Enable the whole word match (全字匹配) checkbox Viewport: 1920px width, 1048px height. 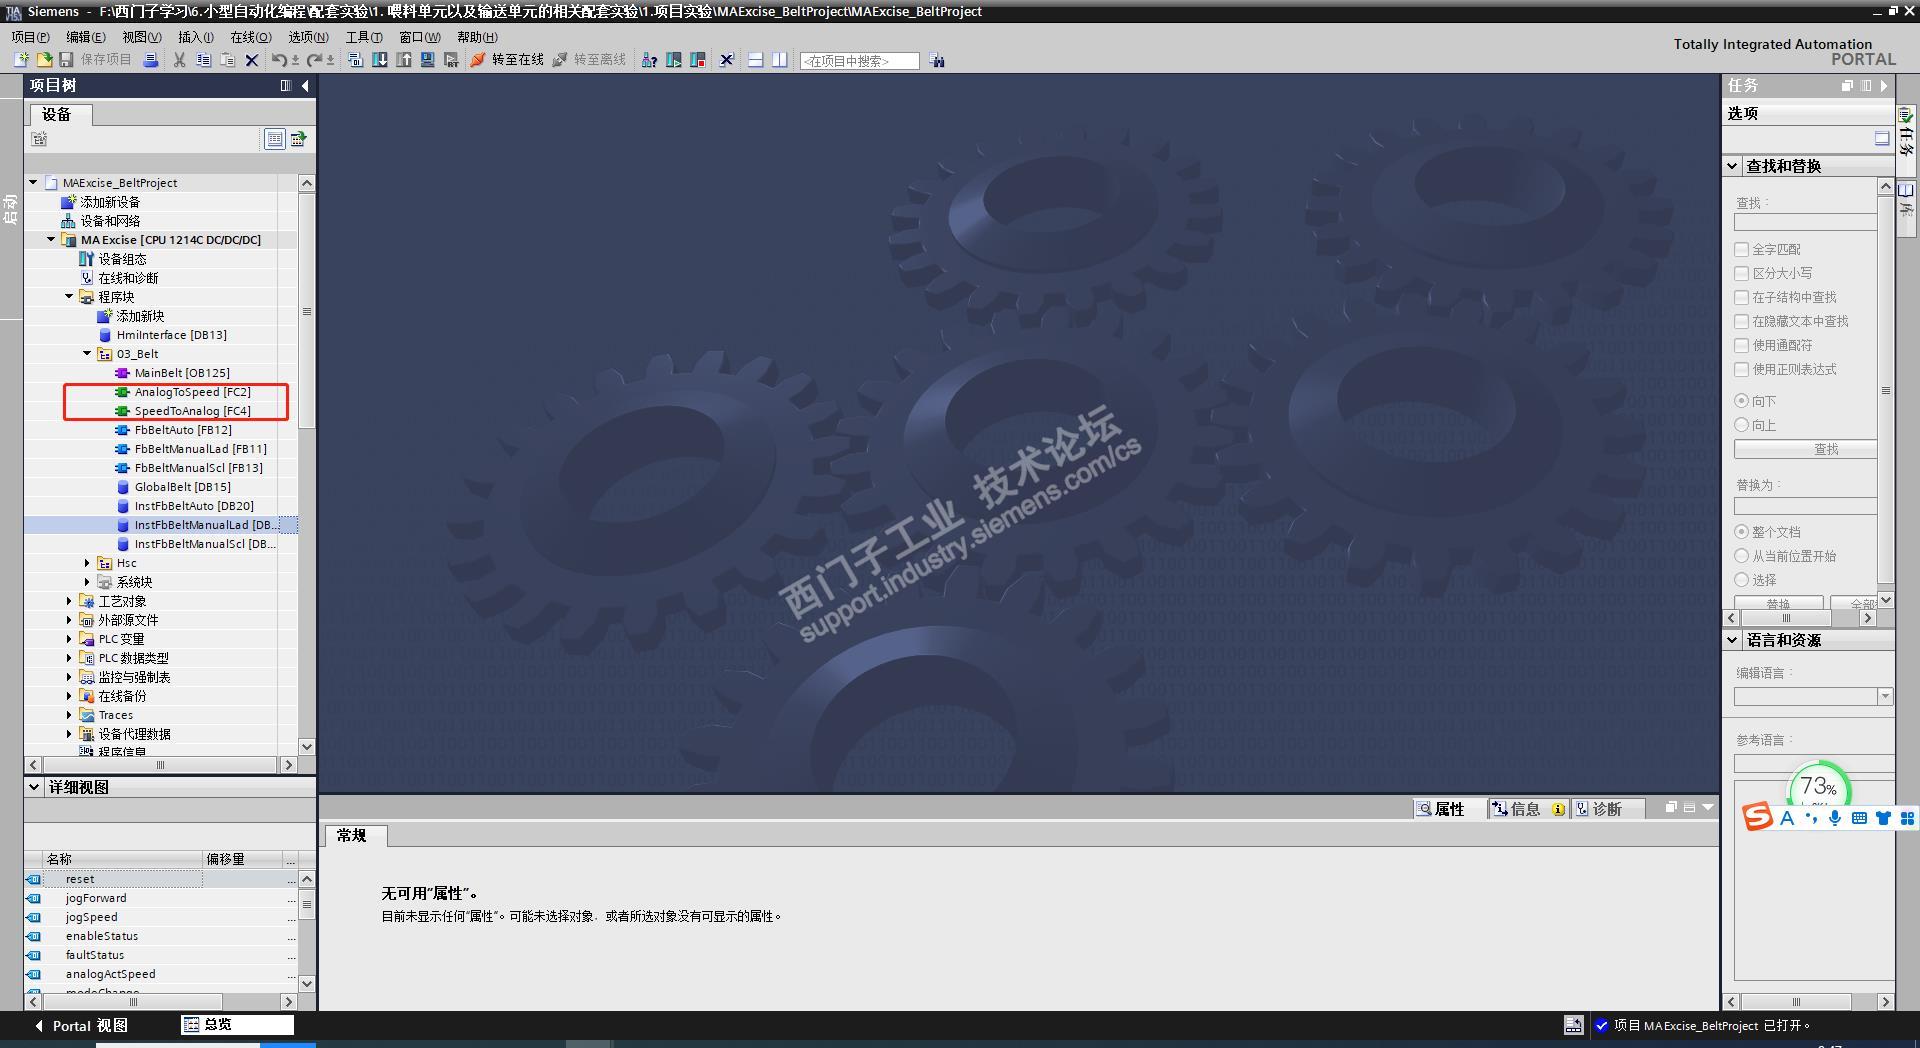[x=1741, y=249]
